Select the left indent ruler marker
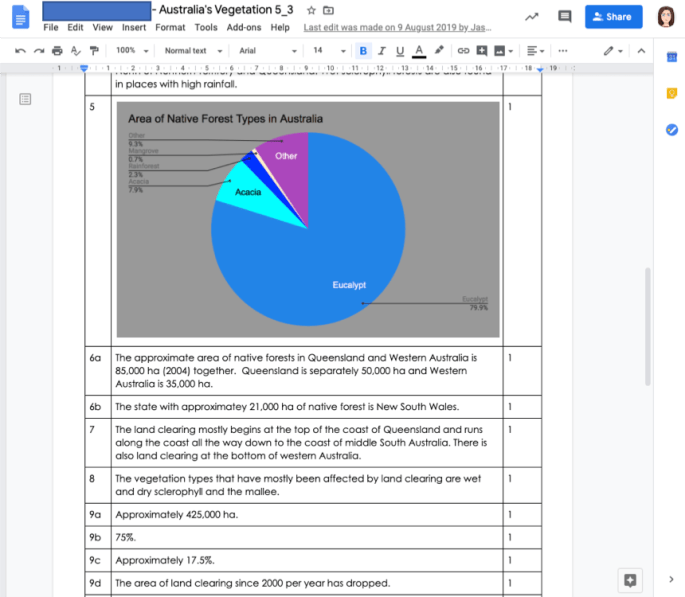This screenshot has width=685, height=597. click(84, 68)
